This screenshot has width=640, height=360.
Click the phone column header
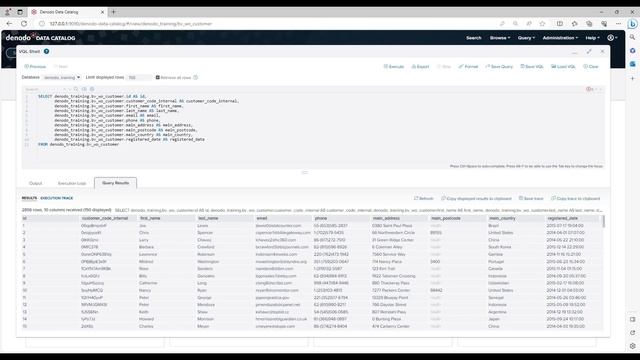341,218
